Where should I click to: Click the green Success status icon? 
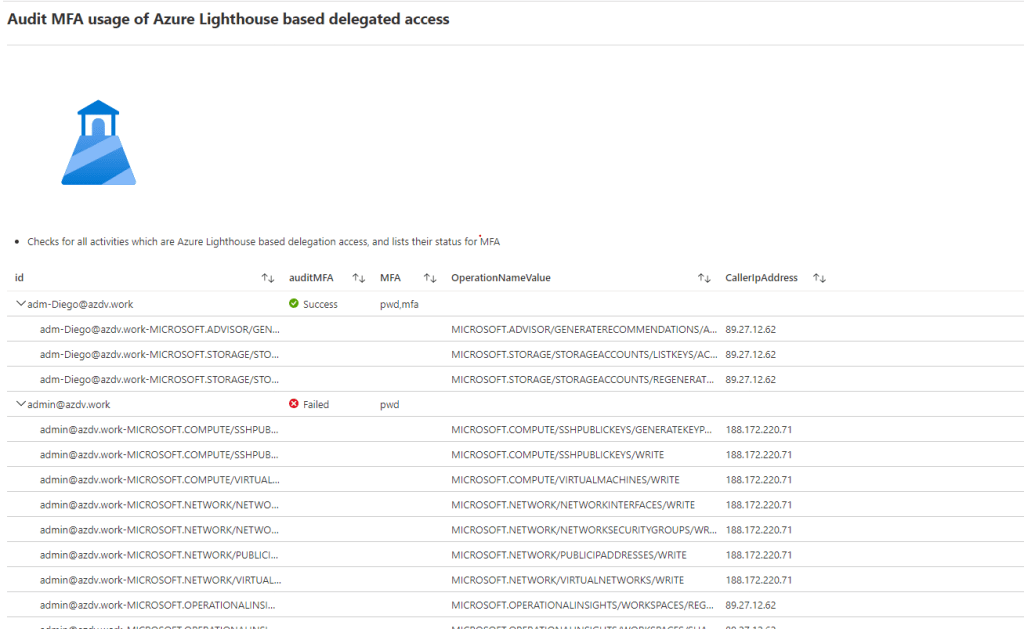[x=294, y=304]
